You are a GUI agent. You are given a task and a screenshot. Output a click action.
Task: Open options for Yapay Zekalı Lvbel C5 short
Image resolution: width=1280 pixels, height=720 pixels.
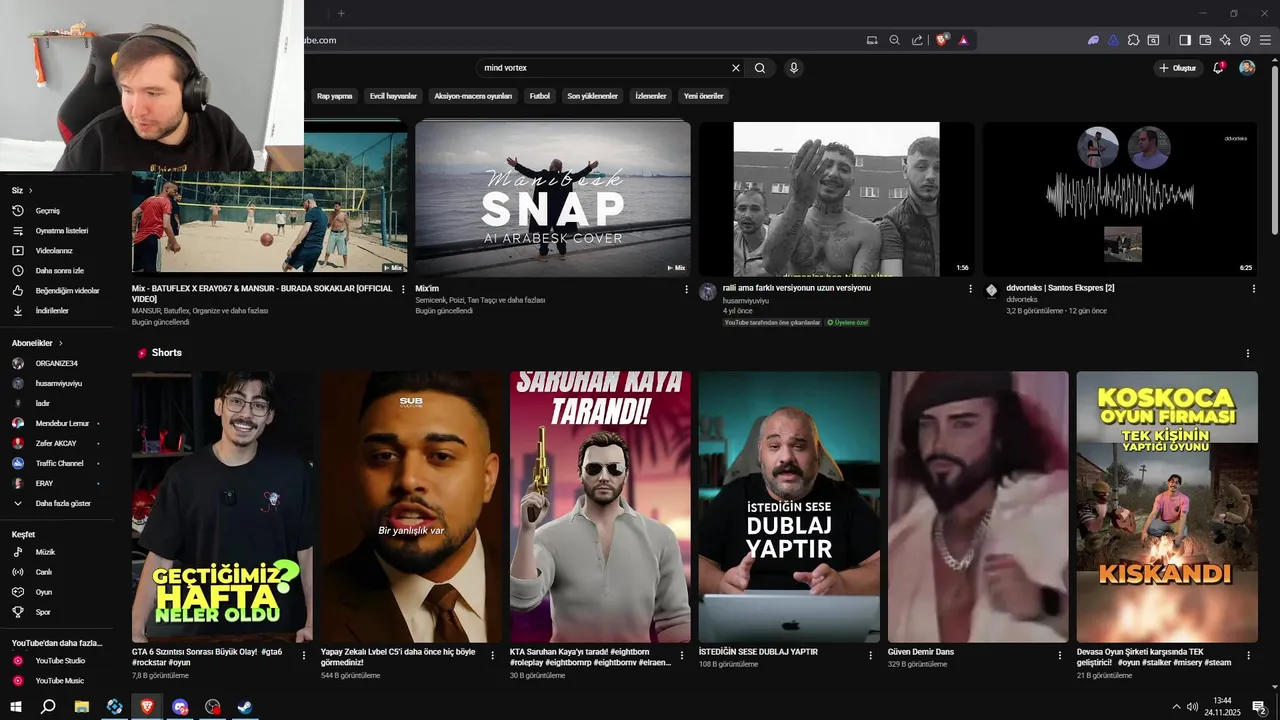(x=493, y=656)
